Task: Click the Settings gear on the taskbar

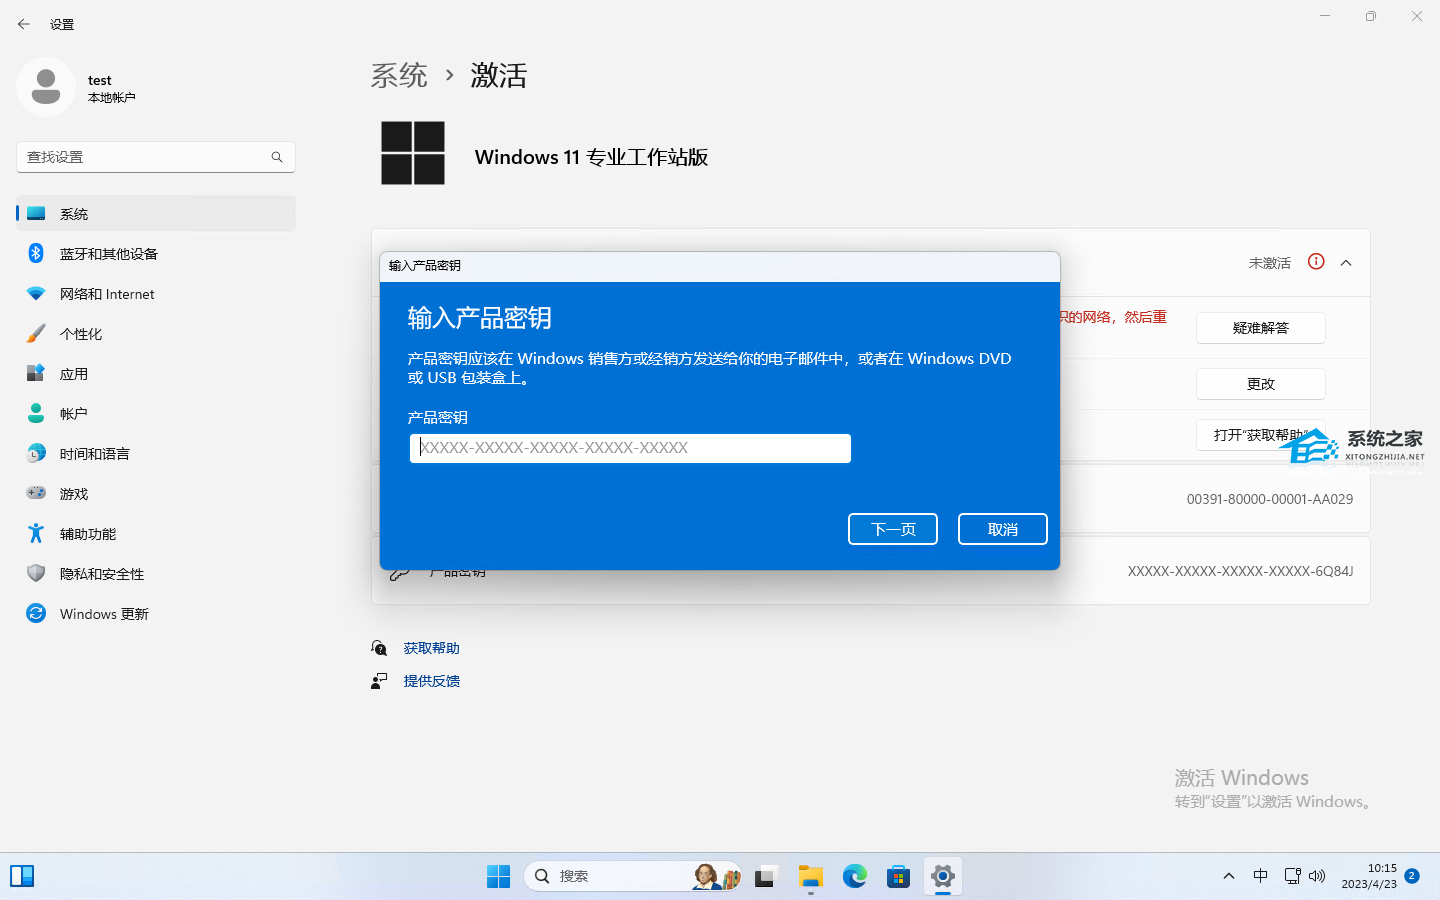Action: click(942, 876)
